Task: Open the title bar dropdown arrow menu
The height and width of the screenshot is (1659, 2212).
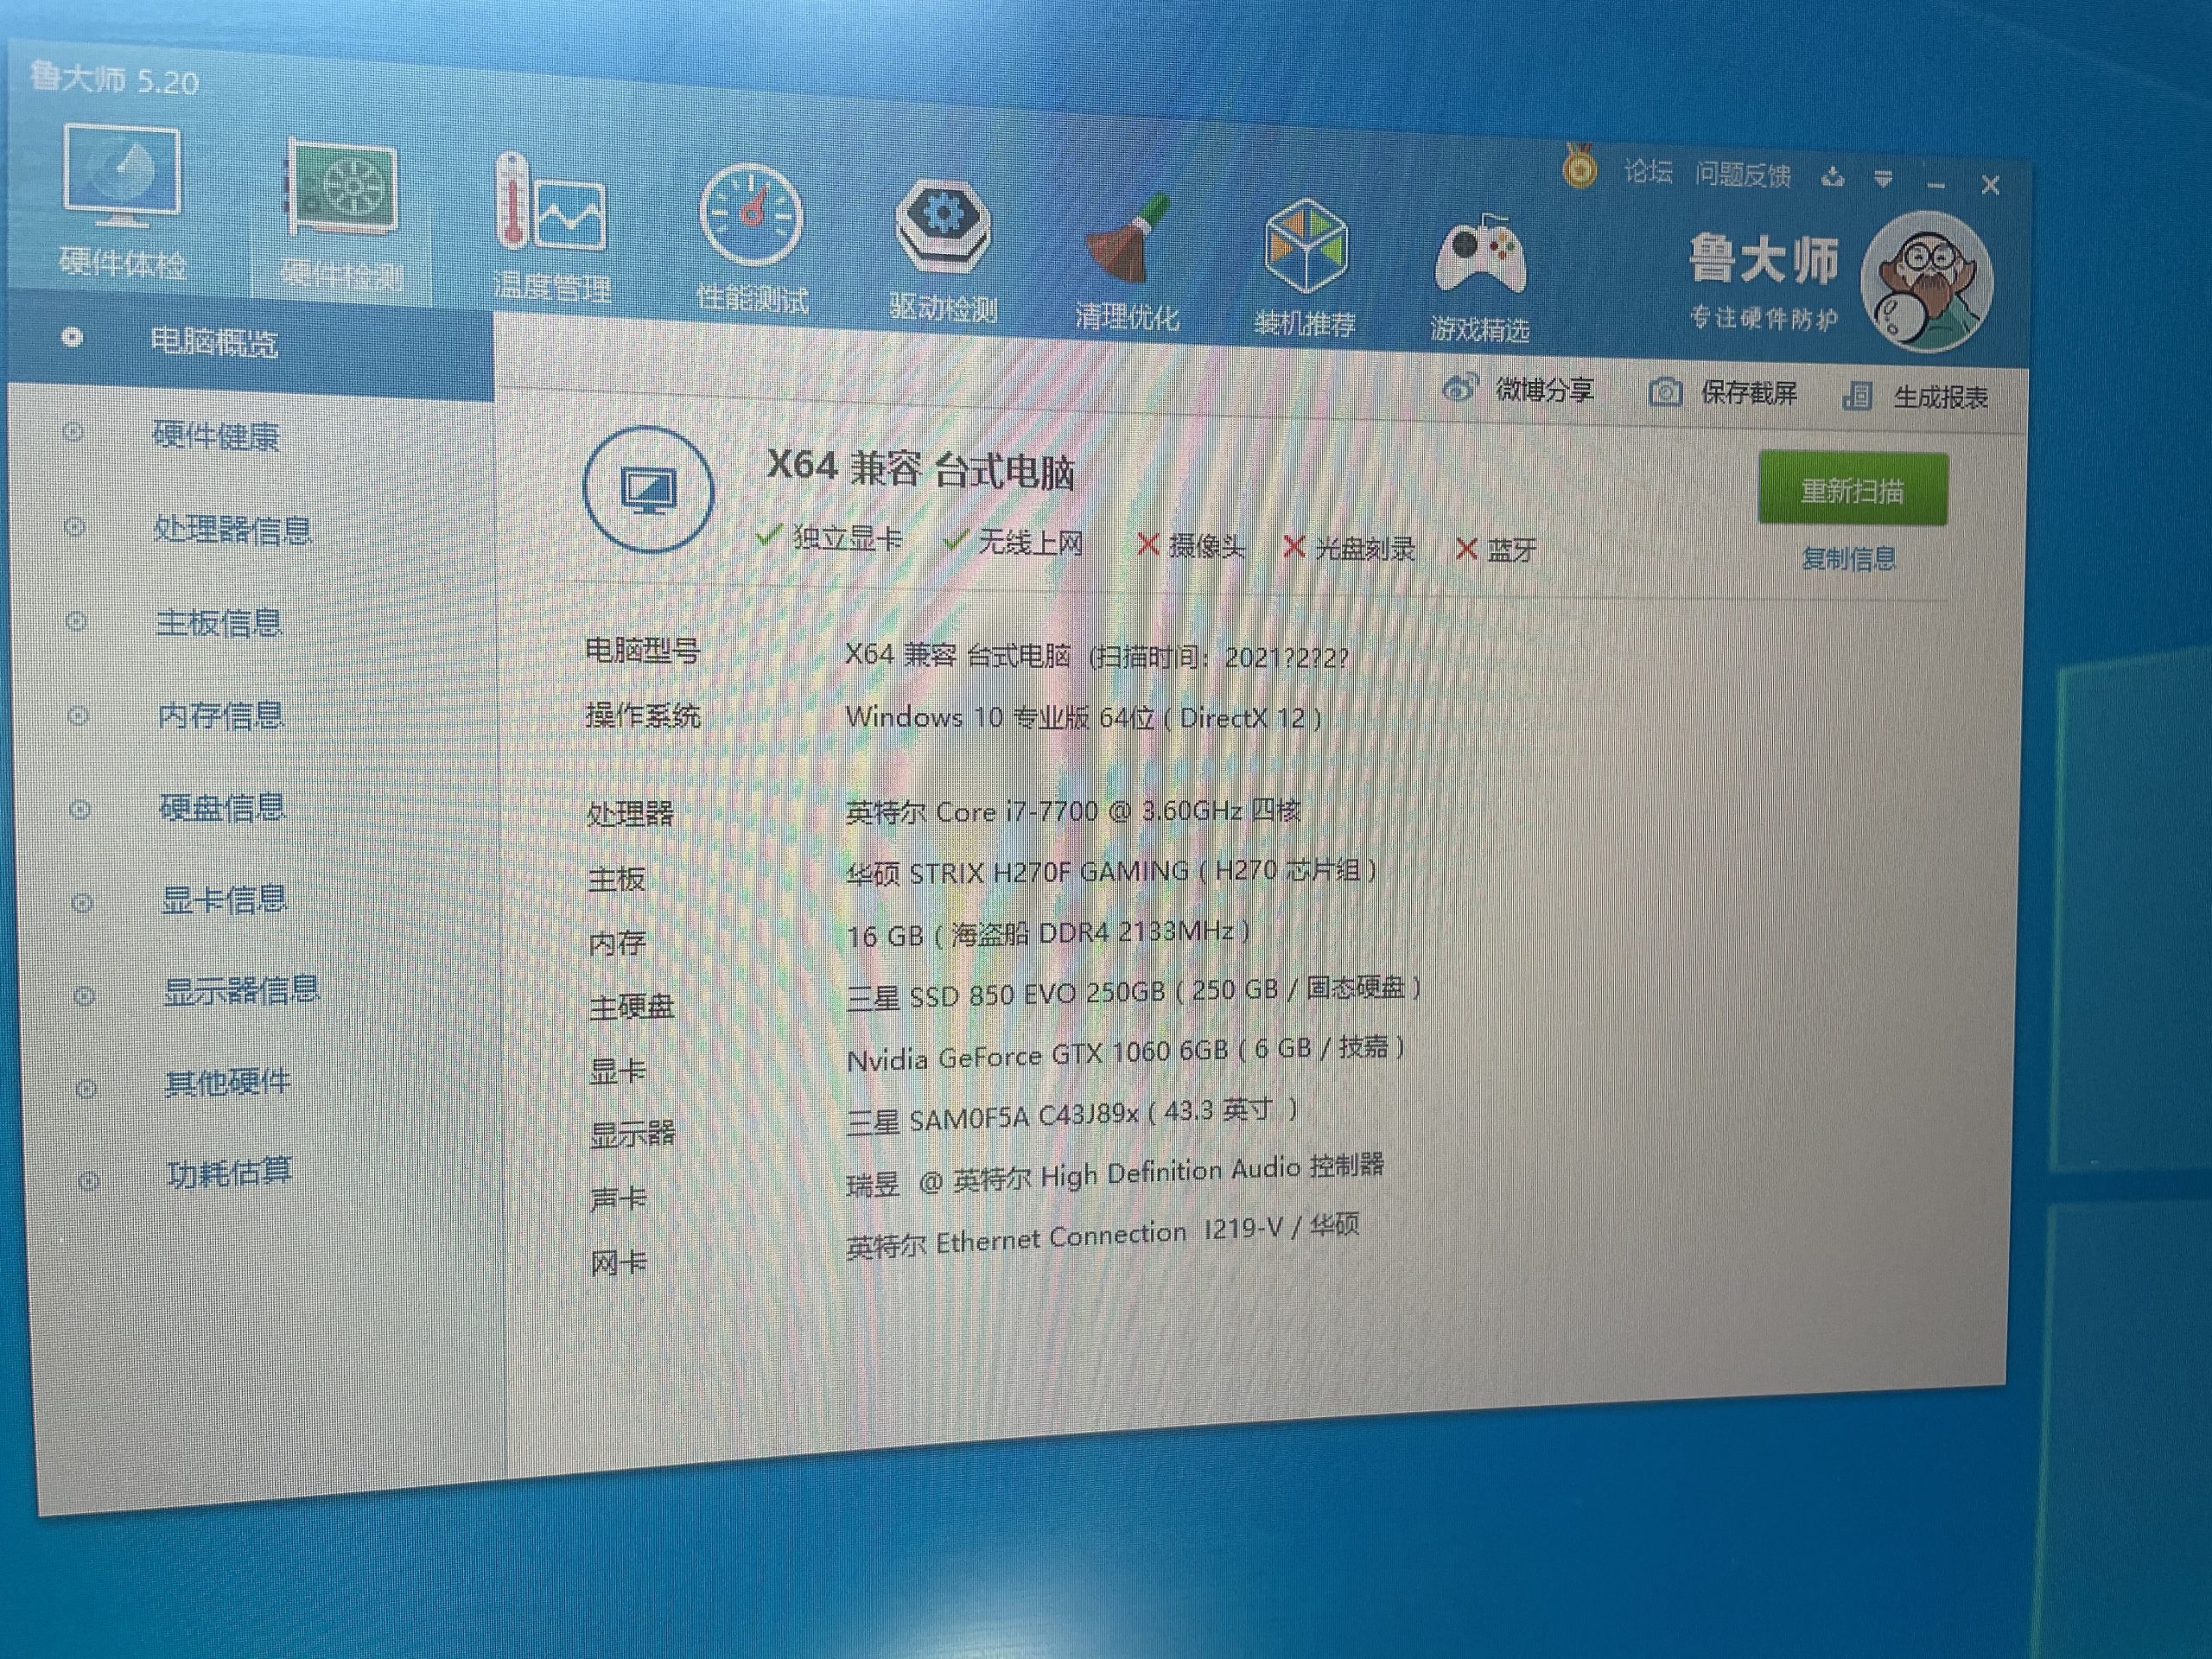Action: (1883, 179)
